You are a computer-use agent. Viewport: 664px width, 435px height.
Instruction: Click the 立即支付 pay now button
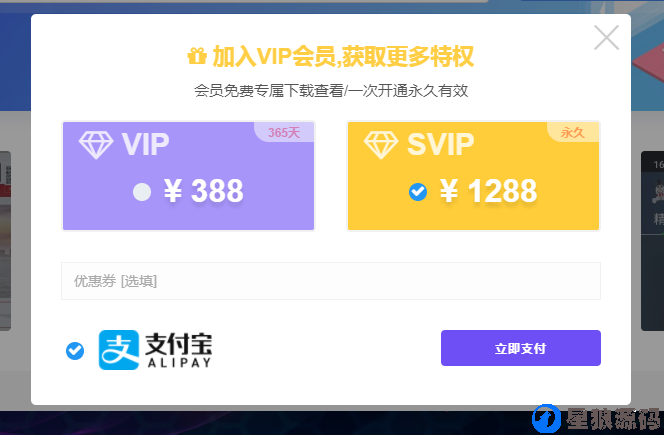click(520, 348)
